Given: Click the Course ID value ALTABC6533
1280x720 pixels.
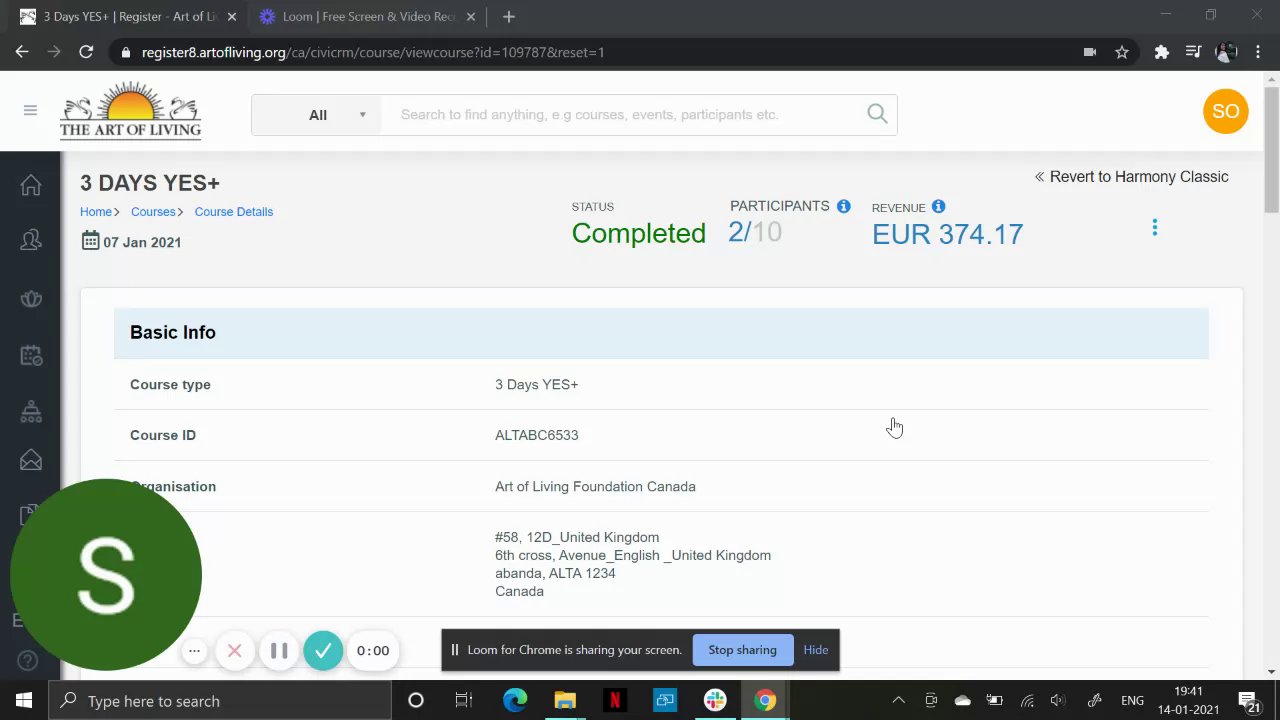Looking at the screenshot, I should pos(536,435).
